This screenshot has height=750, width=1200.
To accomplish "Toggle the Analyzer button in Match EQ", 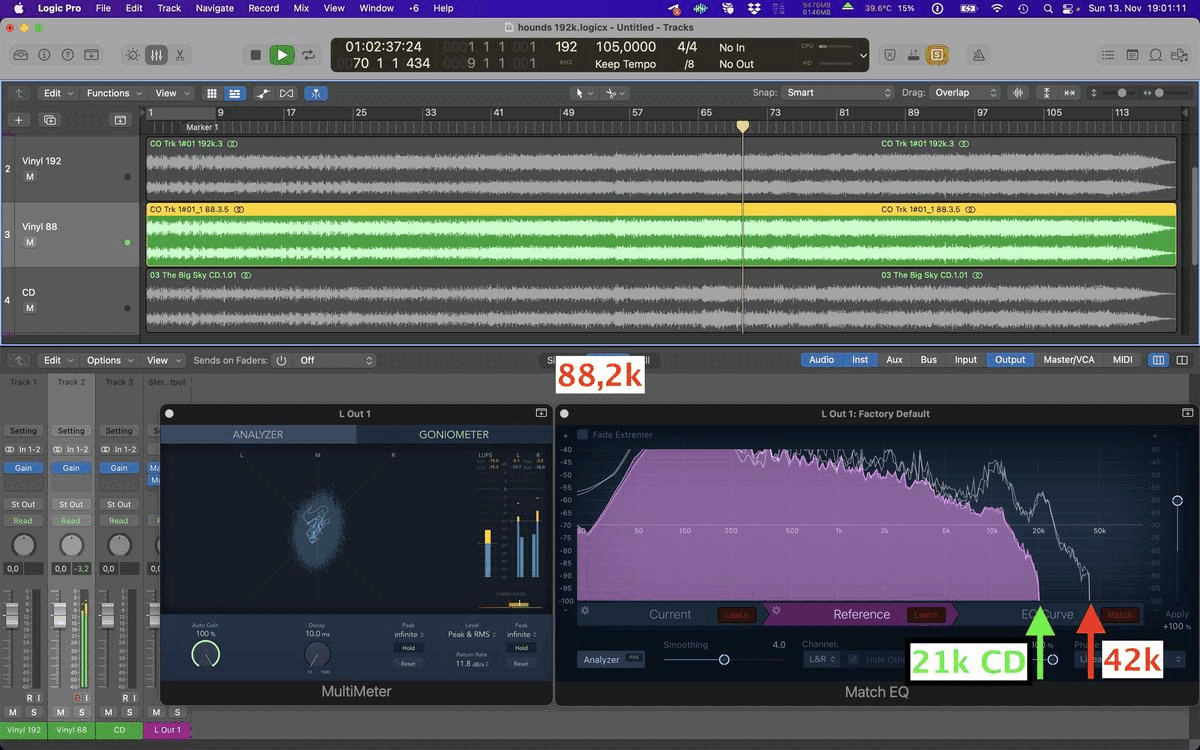I will 610,659.
